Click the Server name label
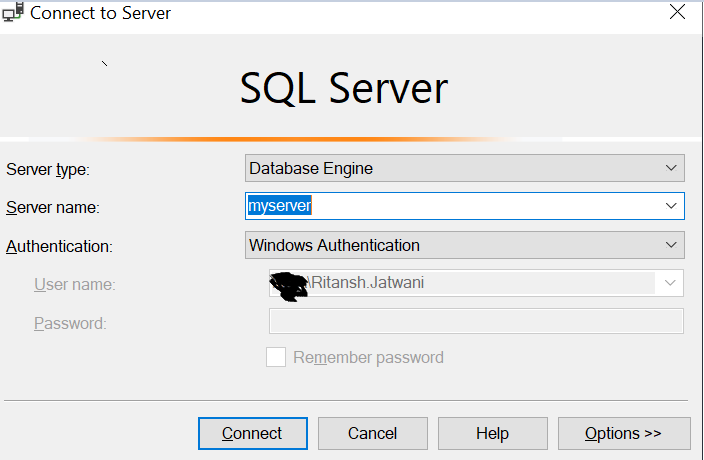 52,208
